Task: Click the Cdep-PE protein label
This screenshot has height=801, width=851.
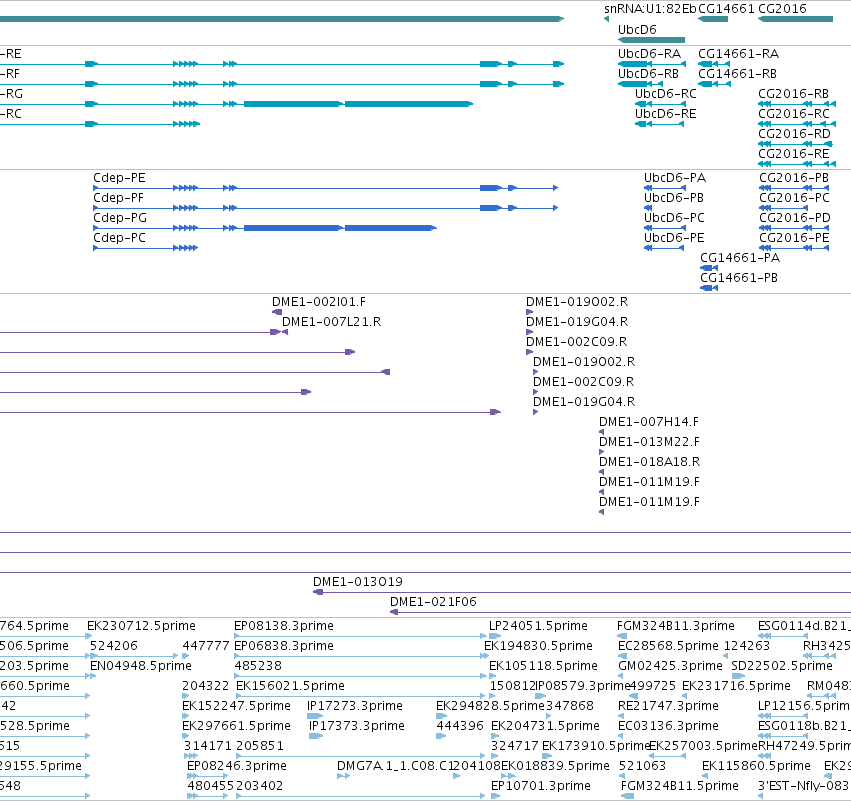Action: pos(119,178)
